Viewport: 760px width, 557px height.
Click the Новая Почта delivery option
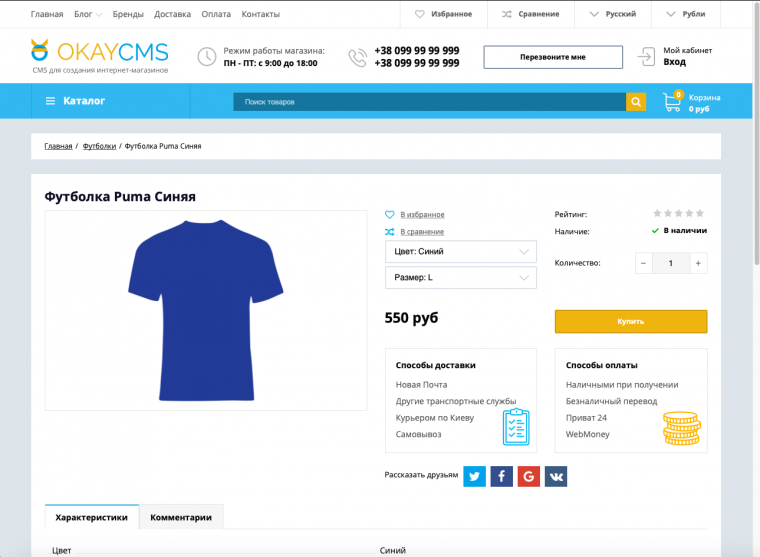pyautogui.click(x=421, y=384)
